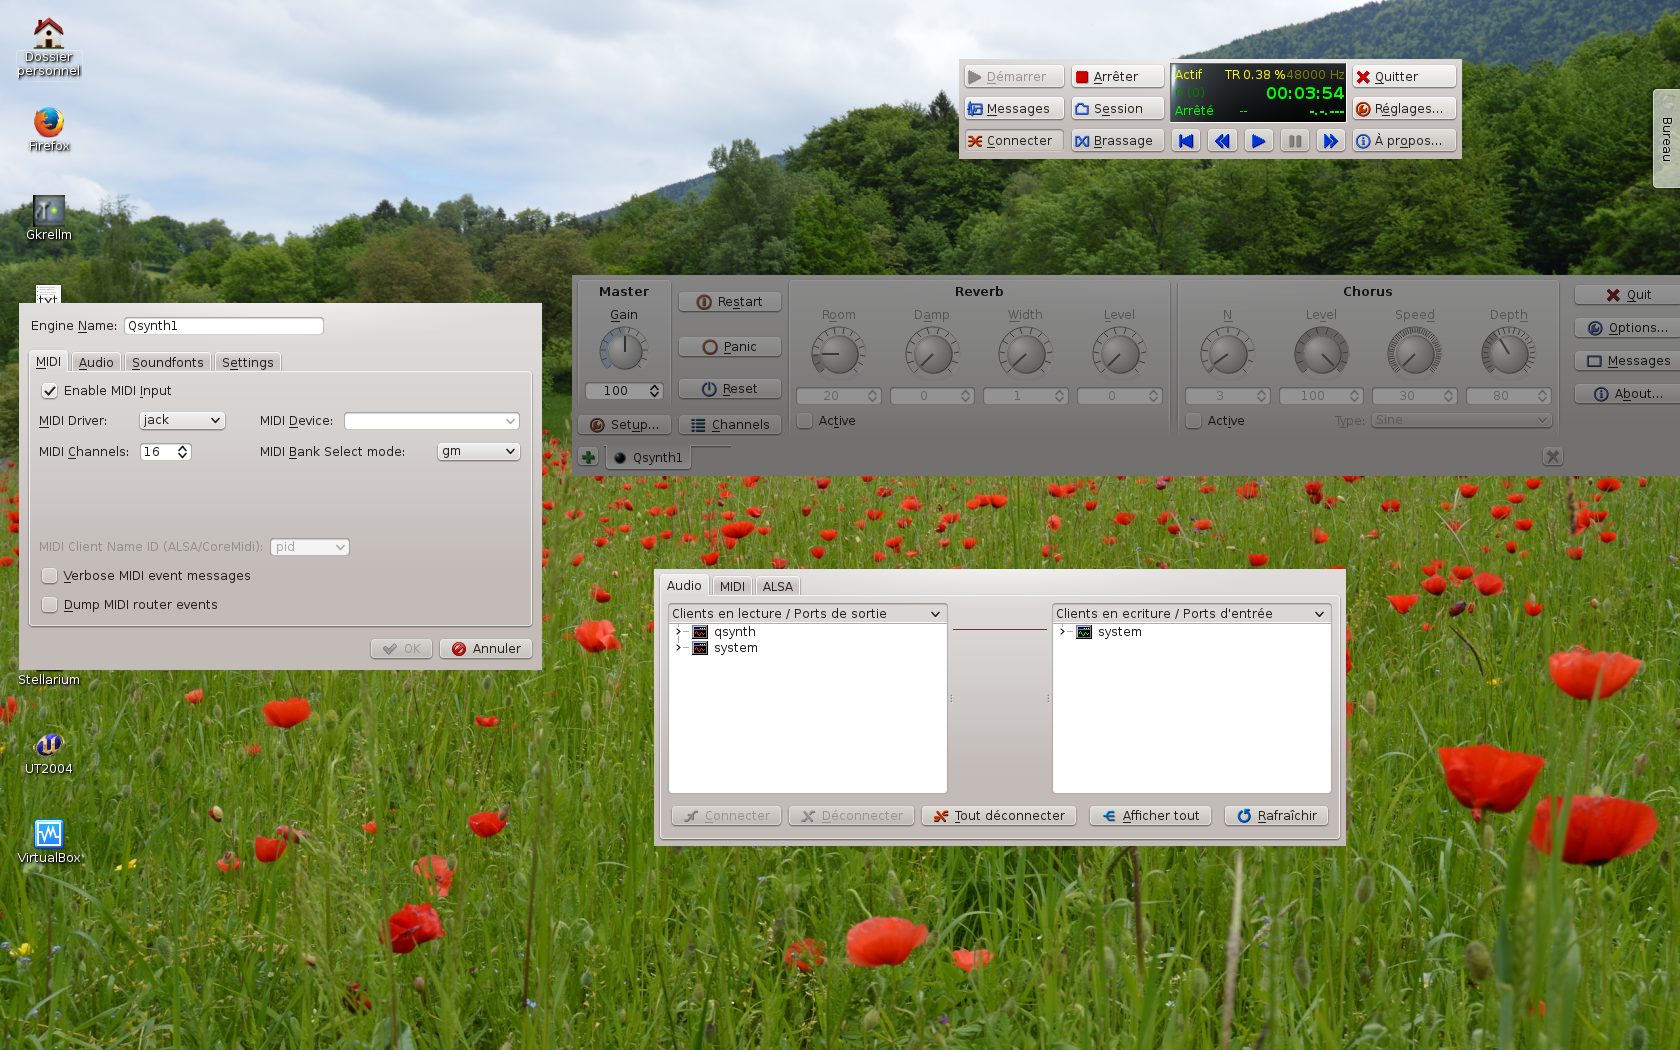This screenshot has height=1050, width=1680.
Task: Enable Verbose MIDI event messages
Action: pyautogui.click(x=49, y=576)
